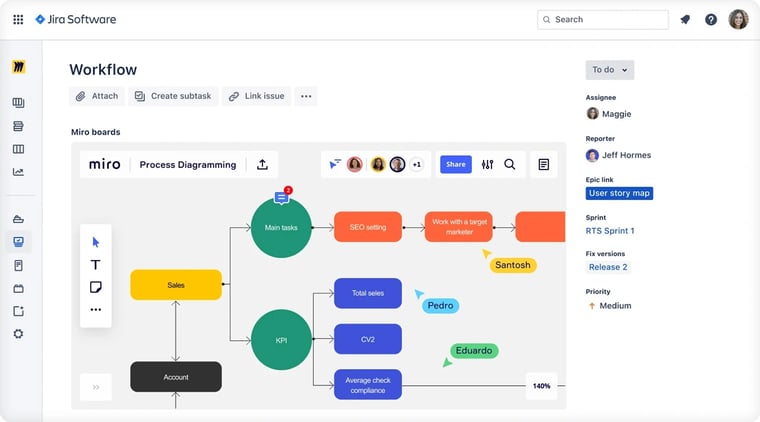Open the app switcher grid icon
This screenshot has height=422, width=760.
tap(18, 19)
